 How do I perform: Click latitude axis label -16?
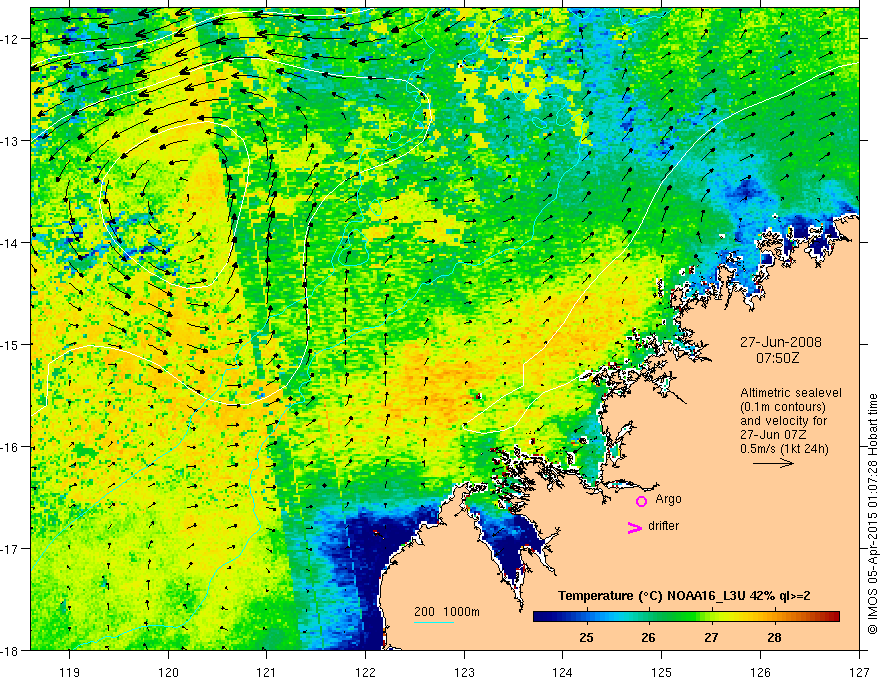[11, 447]
